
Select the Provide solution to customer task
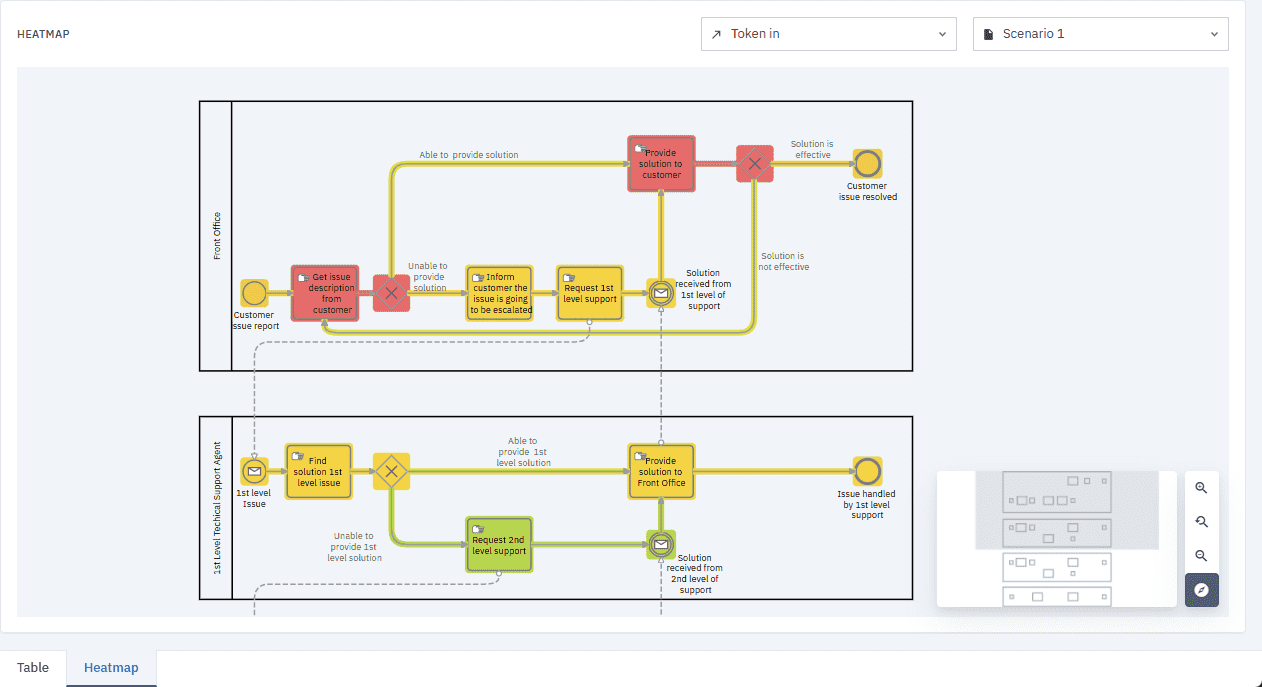pos(661,164)
